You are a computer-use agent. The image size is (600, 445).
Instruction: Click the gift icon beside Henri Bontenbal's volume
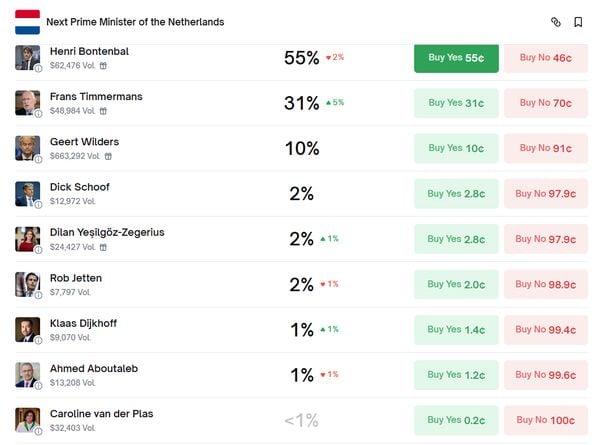point(103,66)
